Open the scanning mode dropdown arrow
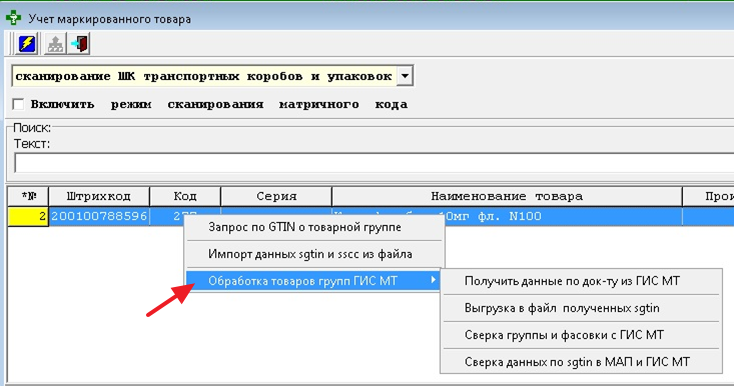Image resolution: width=734 pixels, height=386 pixels. [405, 76]
